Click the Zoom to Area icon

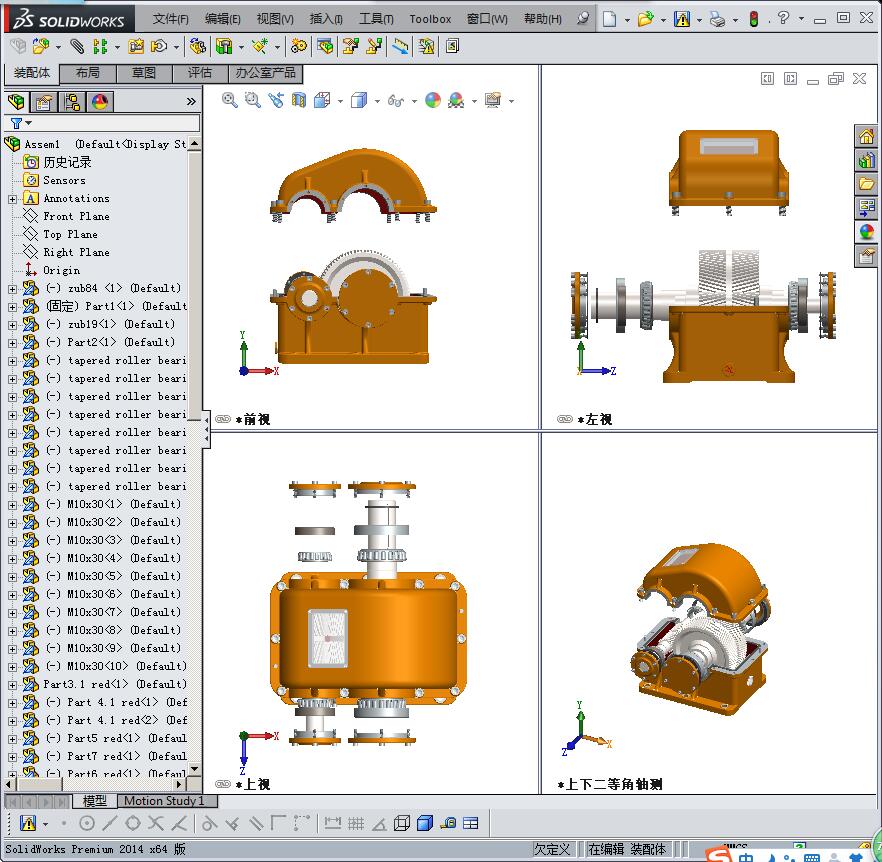click(x=253, y=100)
